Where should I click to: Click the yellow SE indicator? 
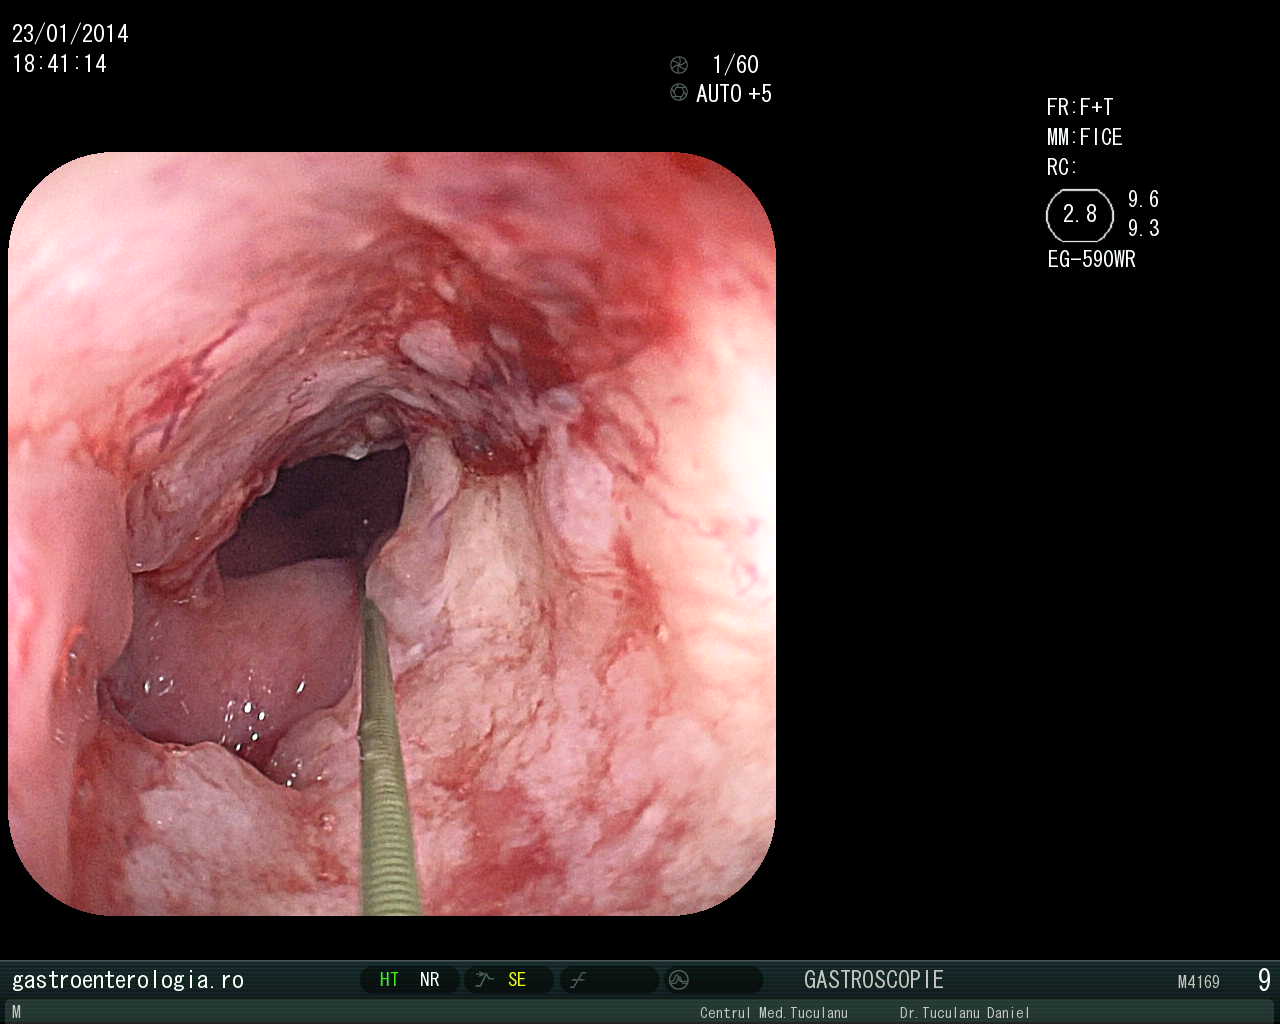[517, 980]
